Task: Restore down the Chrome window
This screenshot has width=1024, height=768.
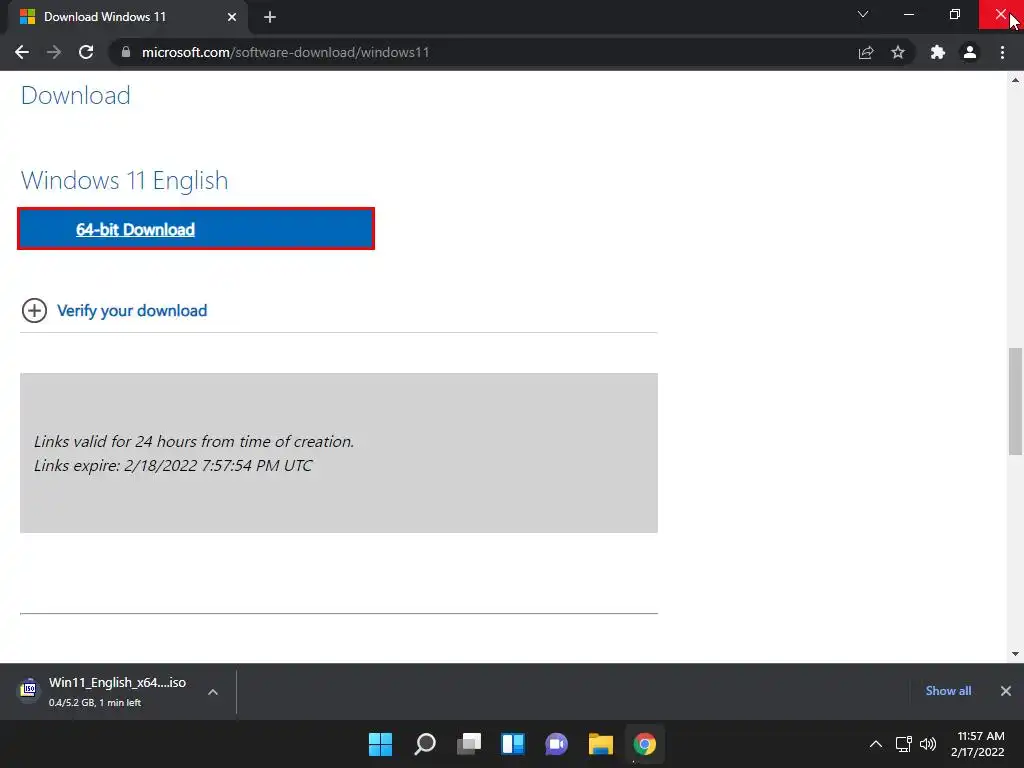Action: pyautogui.click(x=955, y=14)
